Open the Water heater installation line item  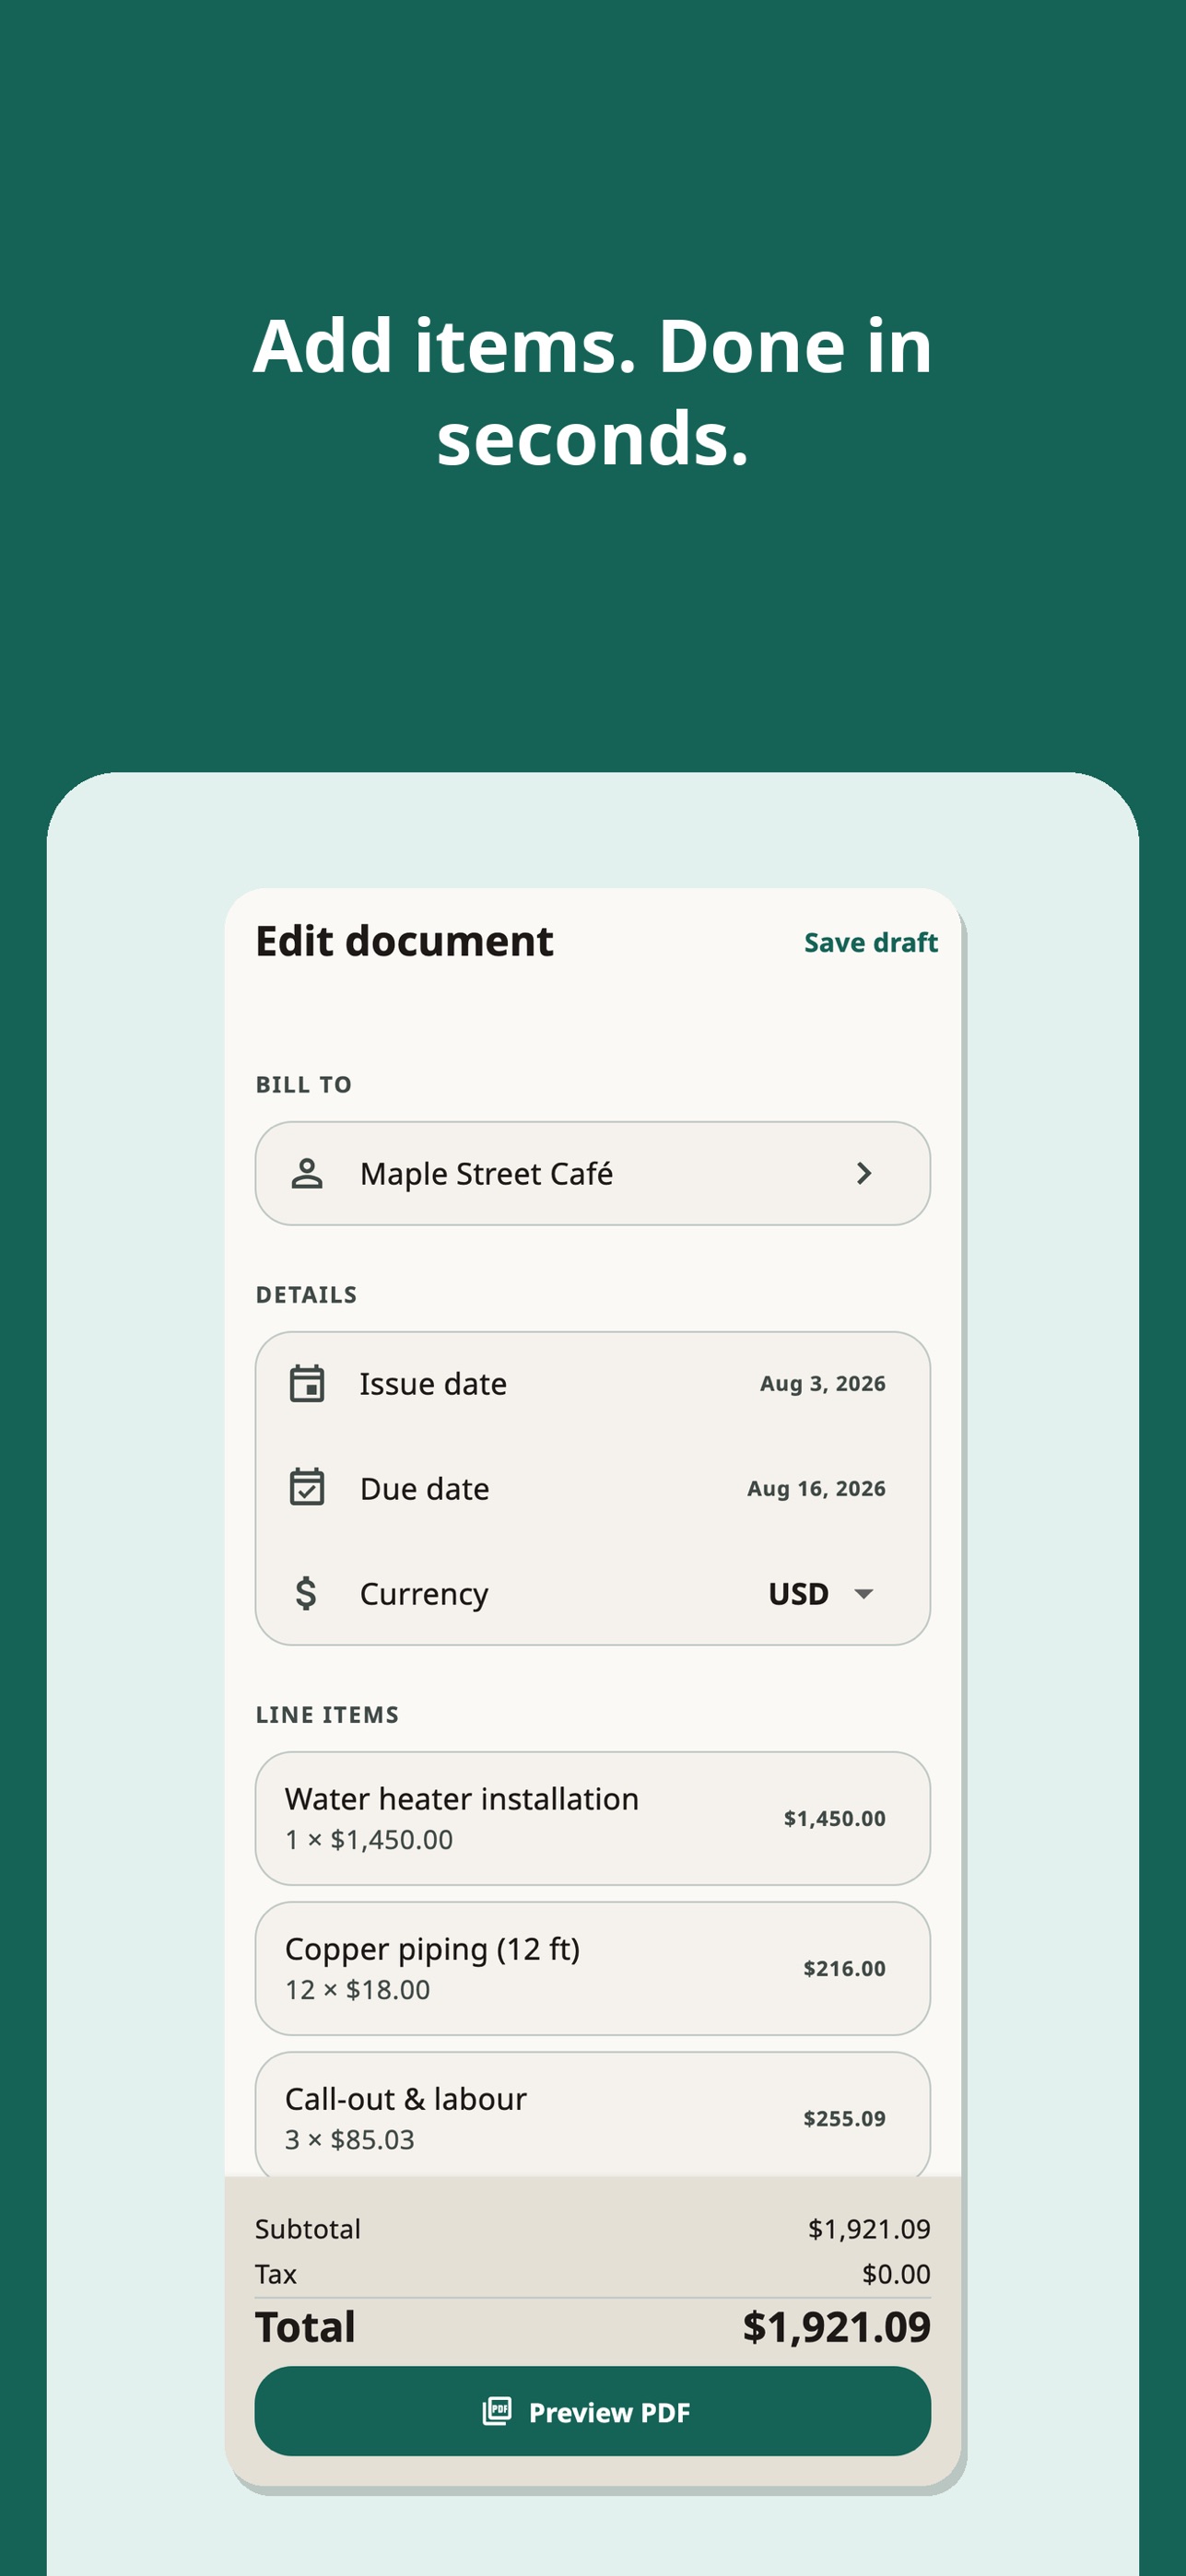(593, 1818)
